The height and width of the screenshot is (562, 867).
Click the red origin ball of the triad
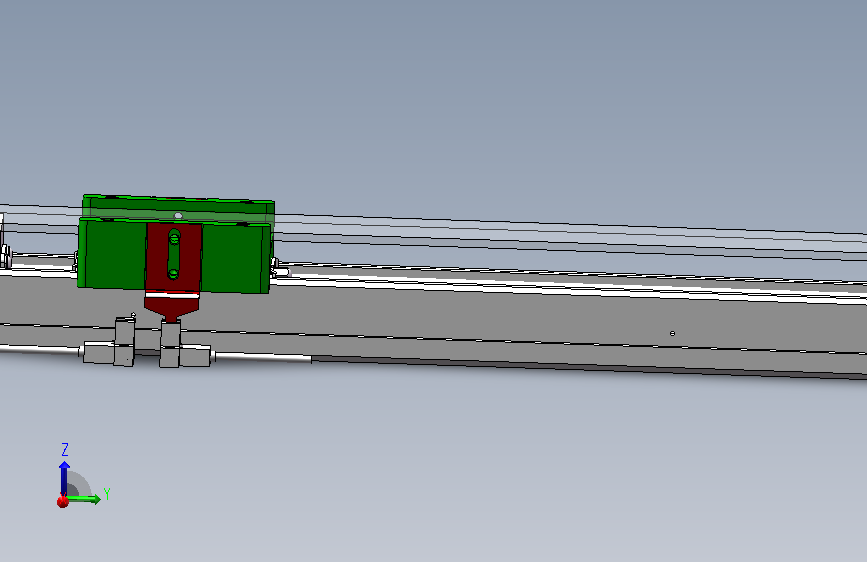pos(62,501)
